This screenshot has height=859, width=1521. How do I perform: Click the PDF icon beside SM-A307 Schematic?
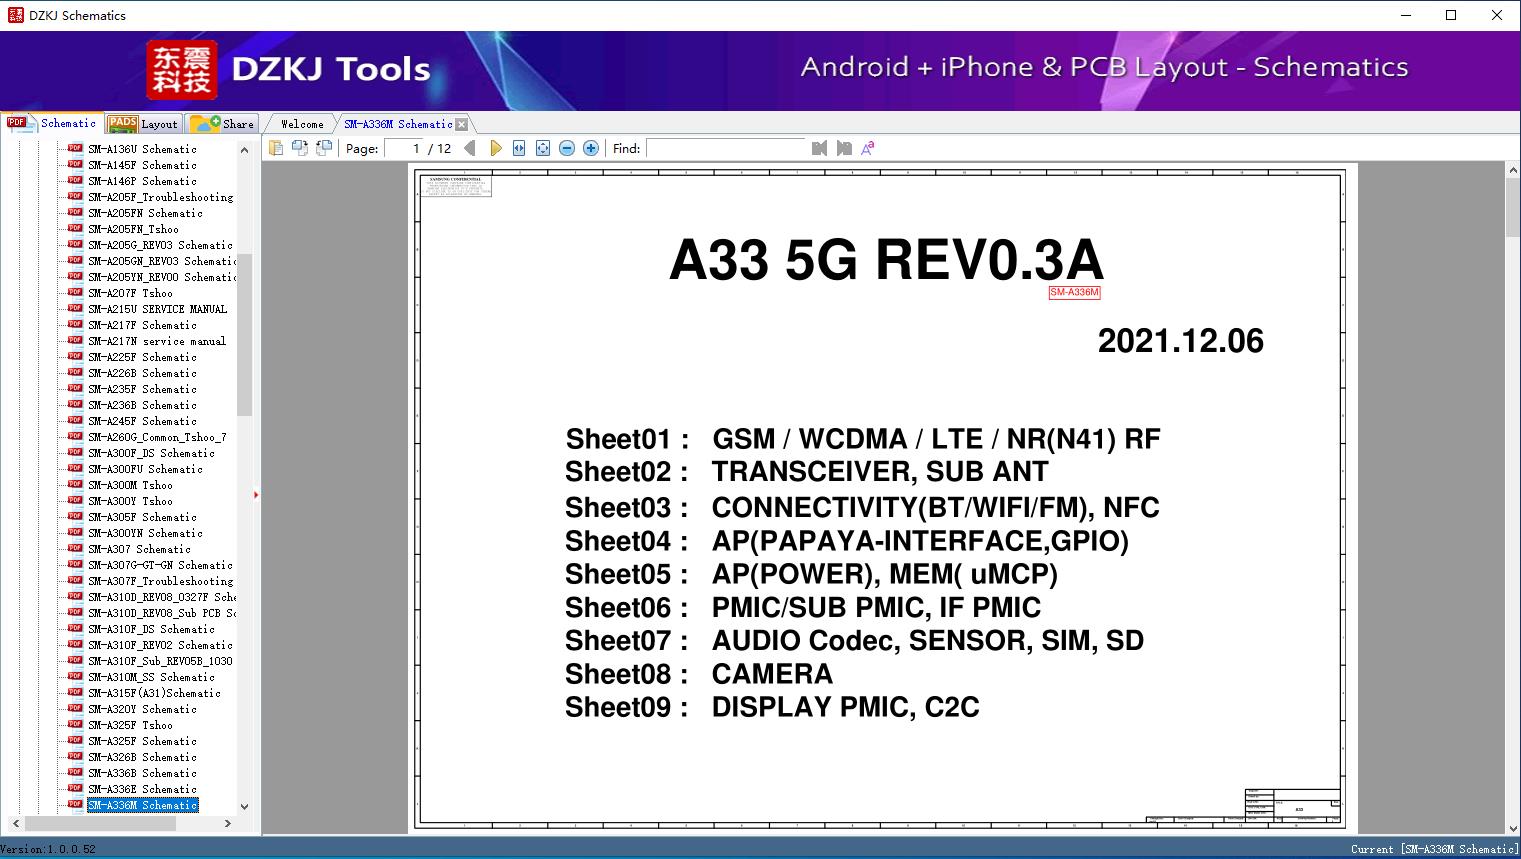(x=75, y=549)
